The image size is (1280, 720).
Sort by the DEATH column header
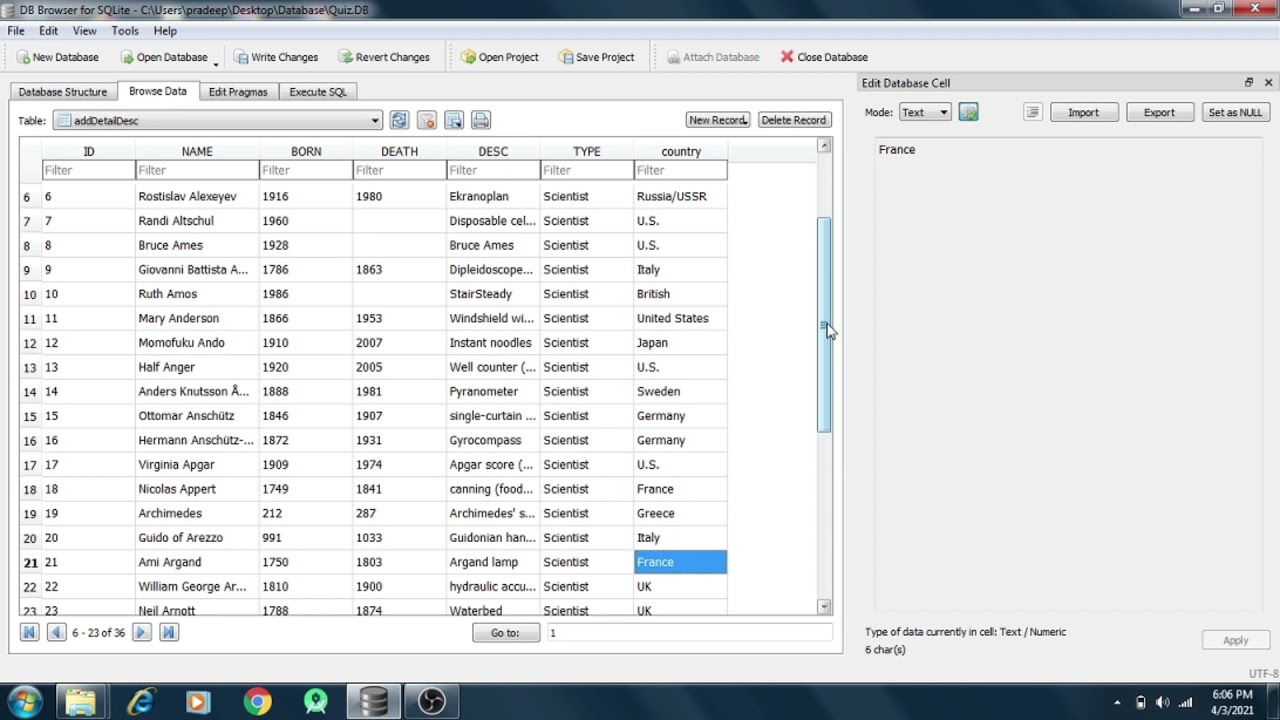click(x=399, y=151)
